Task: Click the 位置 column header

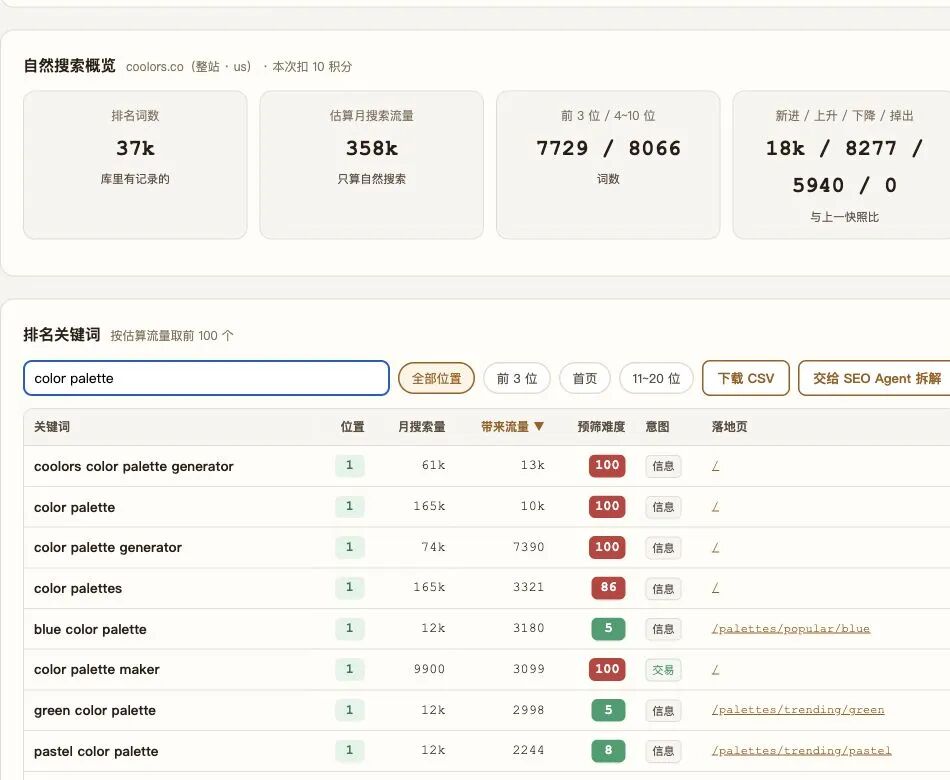Action: click(352, 427)
